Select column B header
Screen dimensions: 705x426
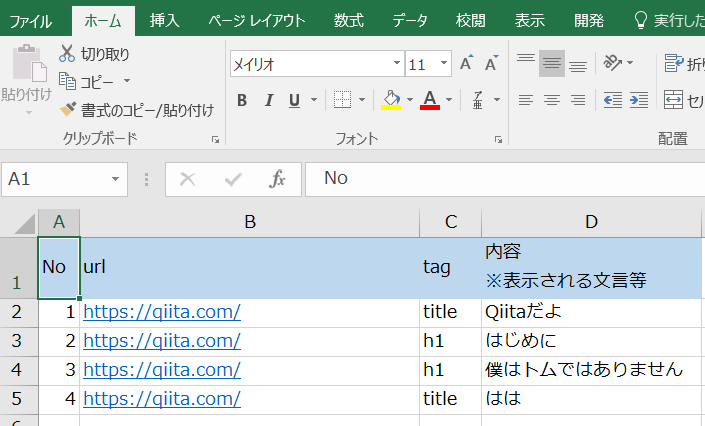pos(250,222)
